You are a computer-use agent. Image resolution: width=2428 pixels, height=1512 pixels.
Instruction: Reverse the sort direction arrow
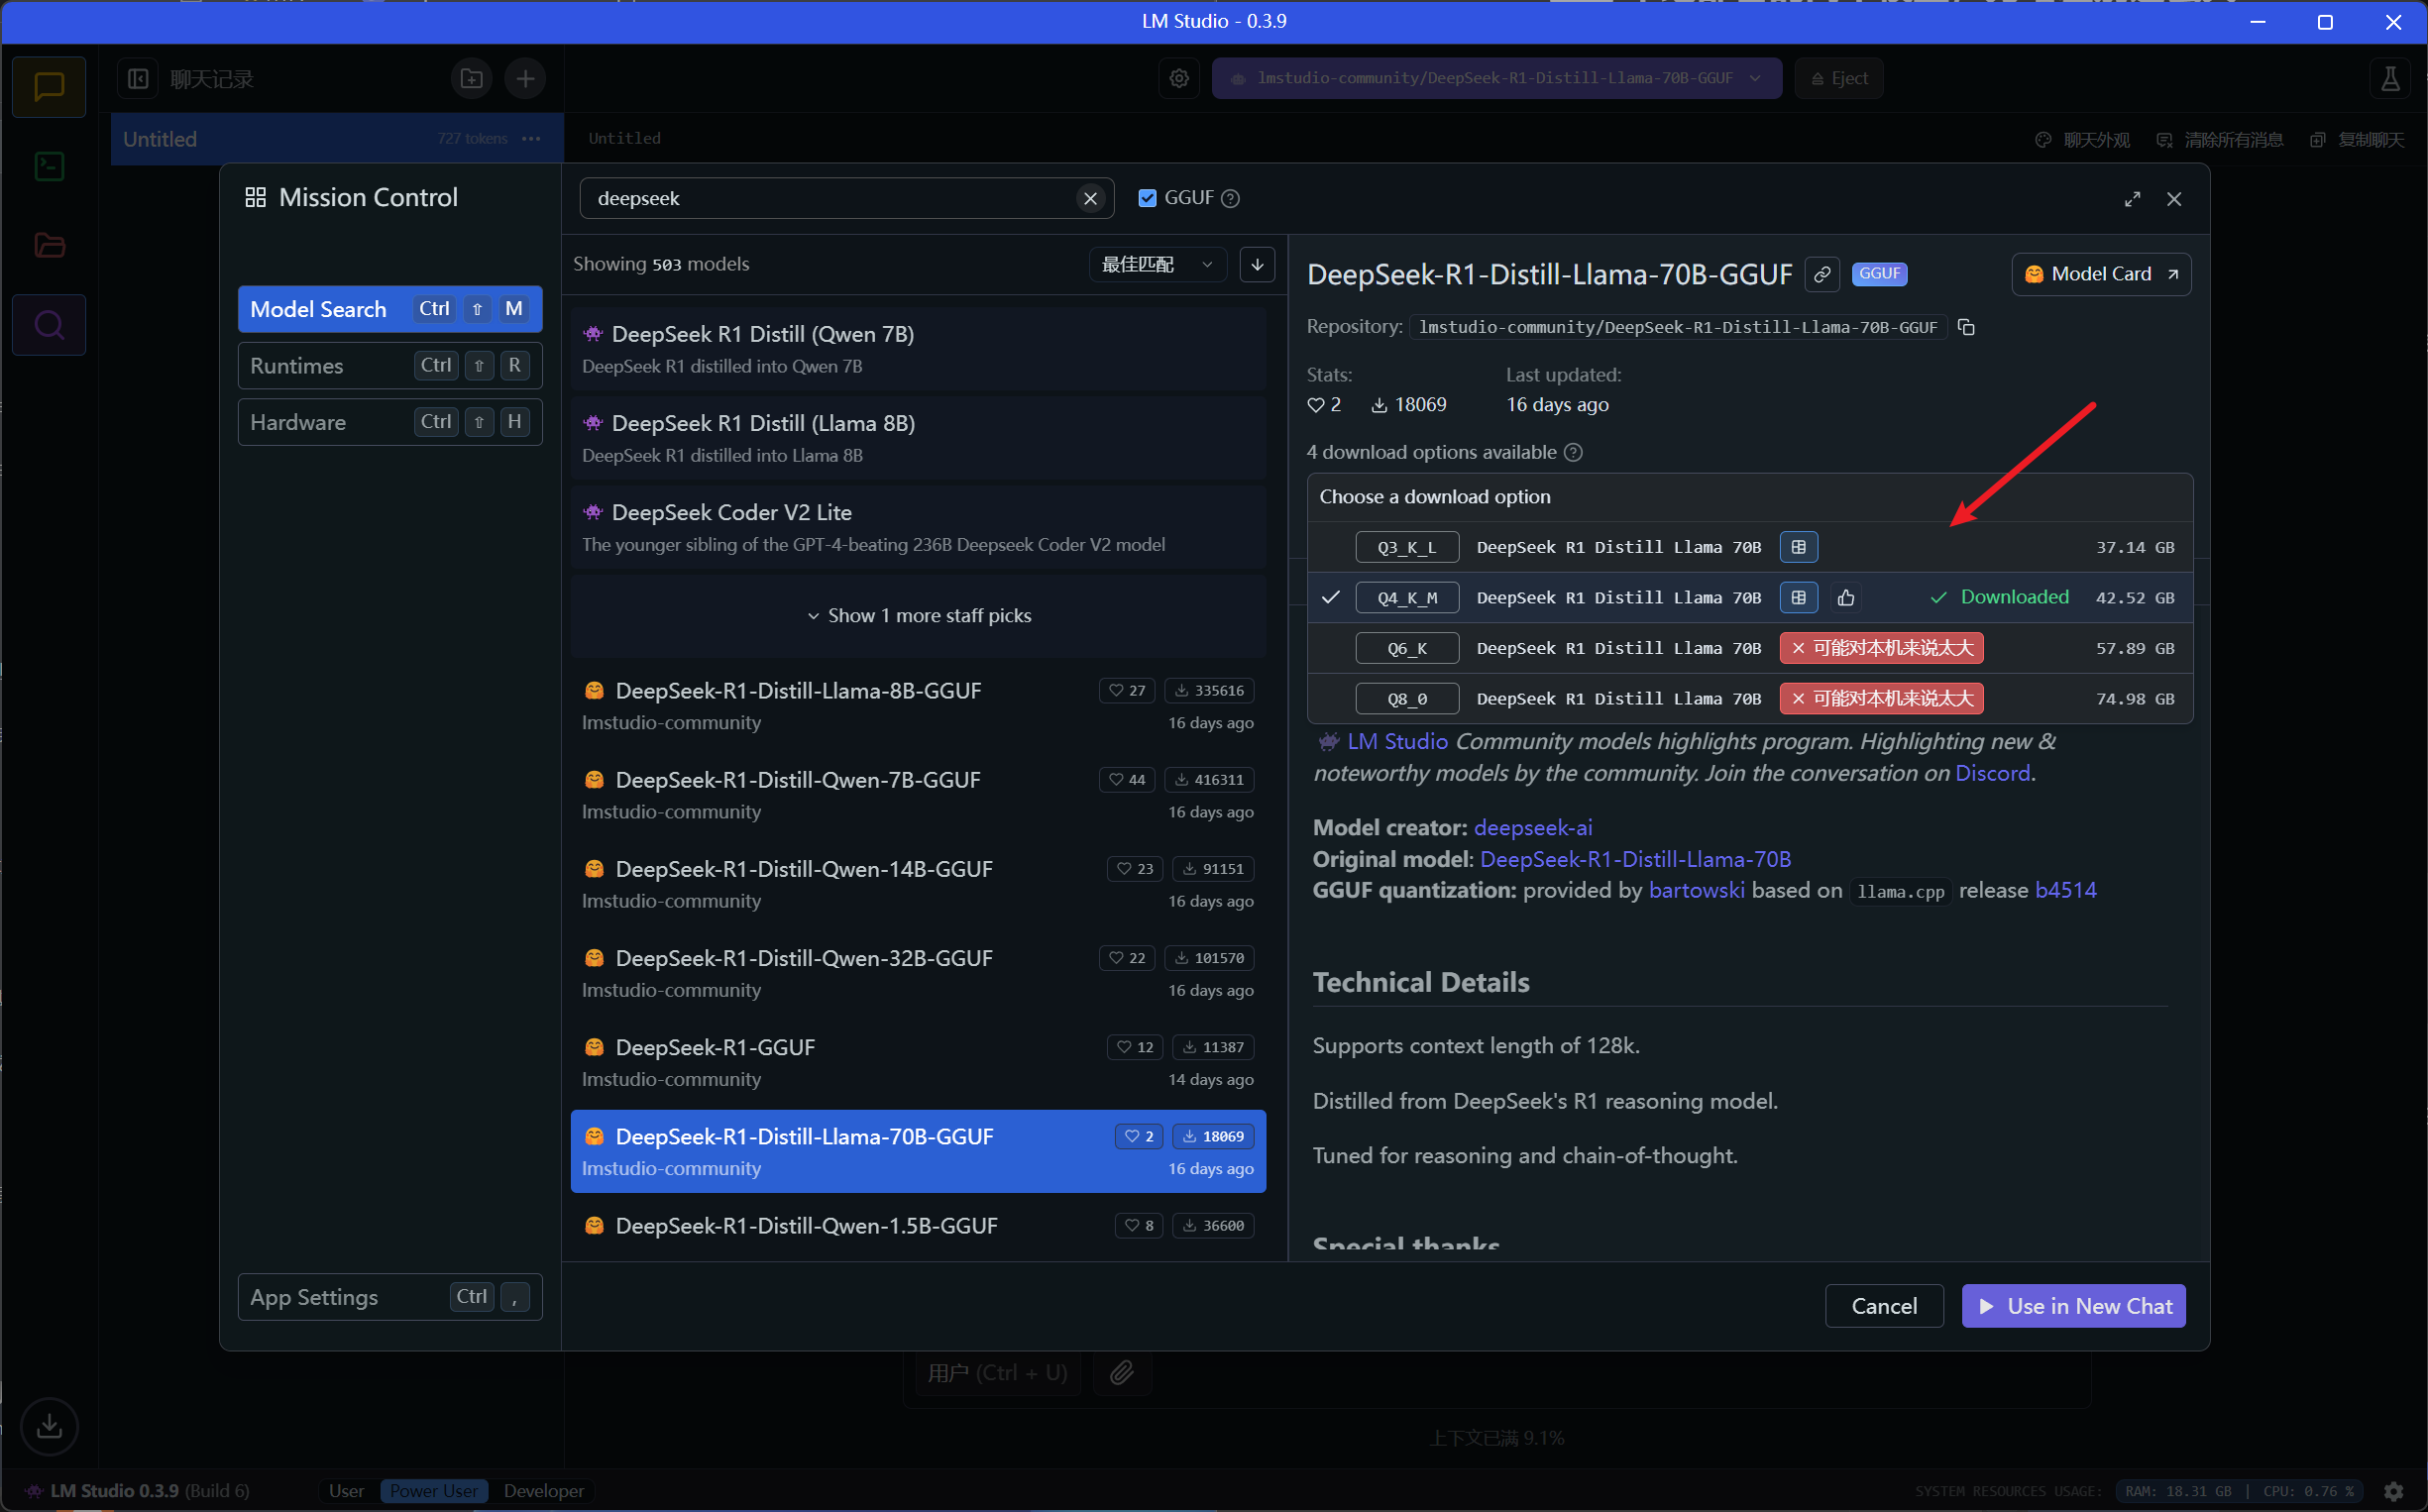(x=1257, y=264)
